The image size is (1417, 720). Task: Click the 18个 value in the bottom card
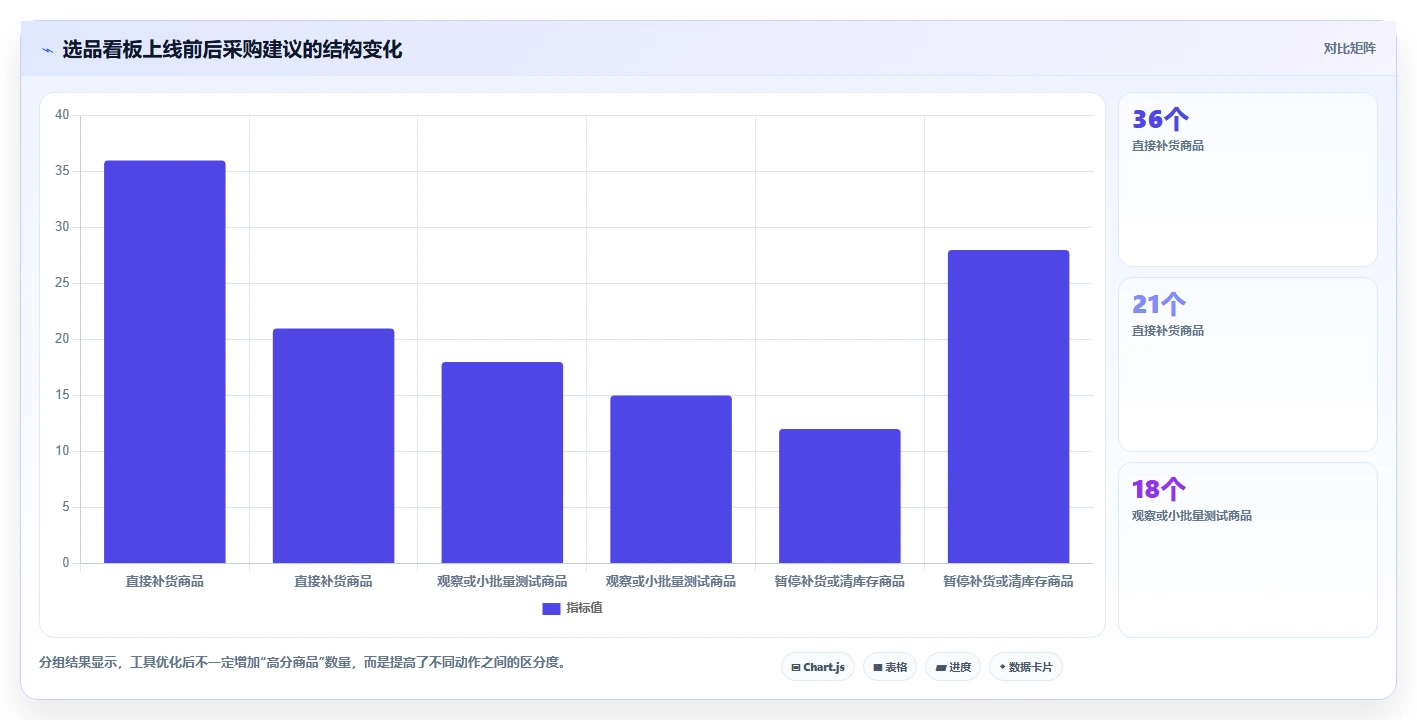coord(1160,490)
